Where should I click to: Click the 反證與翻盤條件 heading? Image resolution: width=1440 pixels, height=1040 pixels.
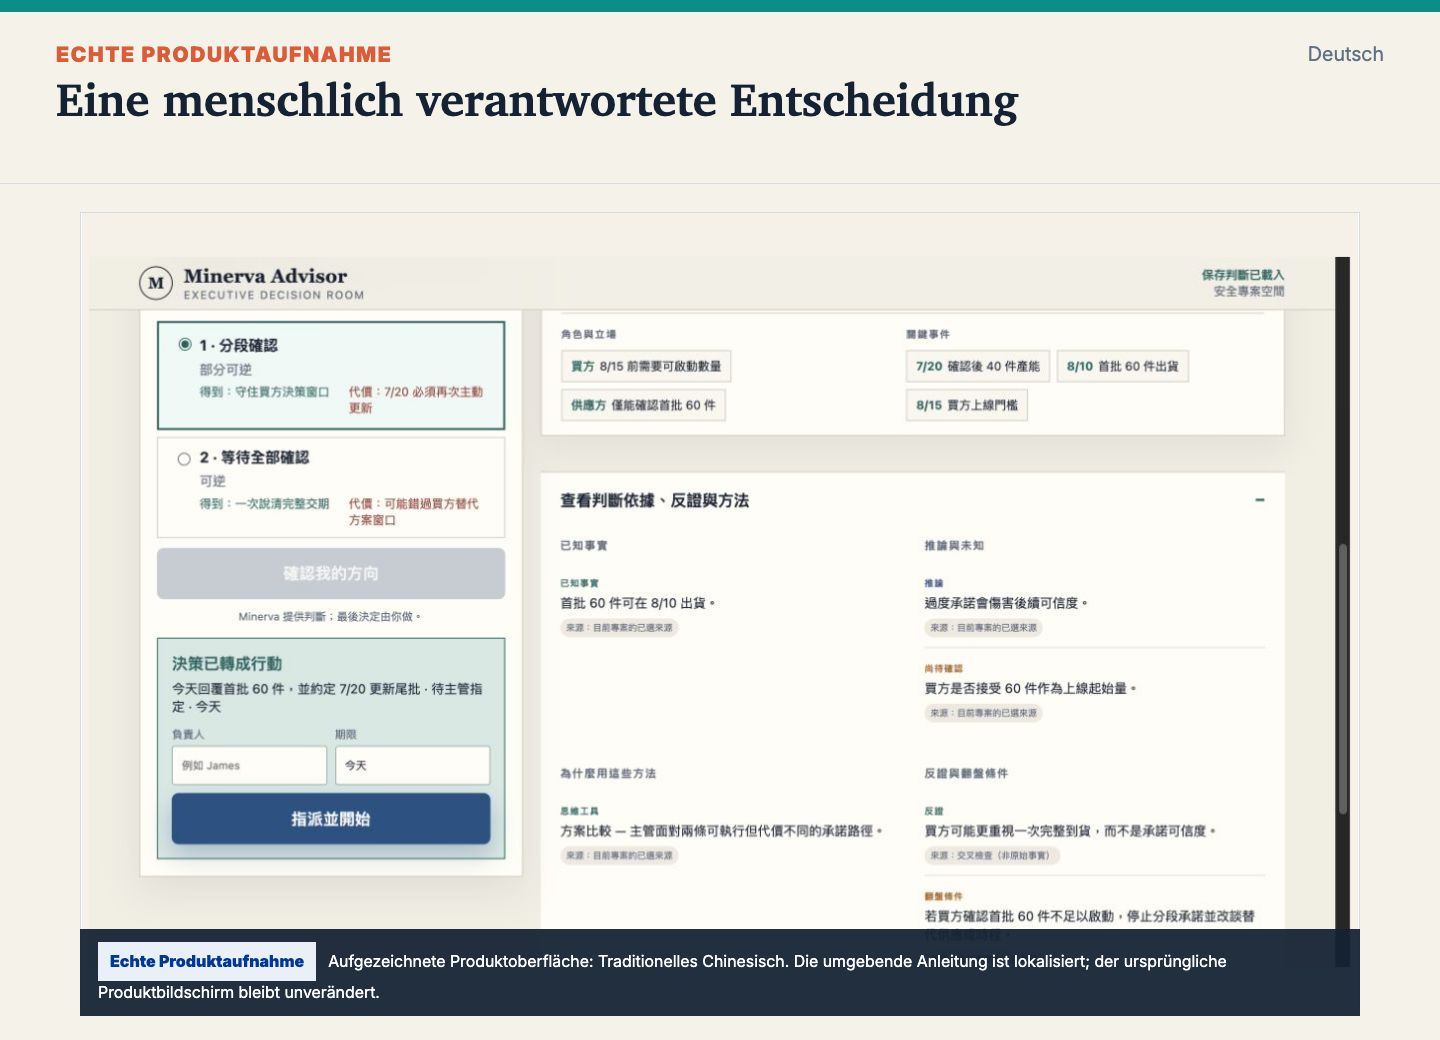966,774
